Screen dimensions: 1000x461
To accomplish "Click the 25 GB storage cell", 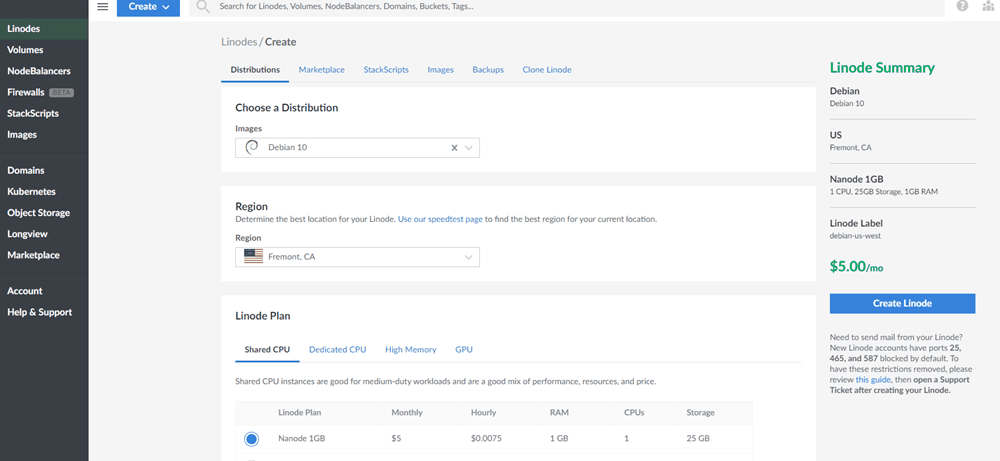I will point(698,439).
